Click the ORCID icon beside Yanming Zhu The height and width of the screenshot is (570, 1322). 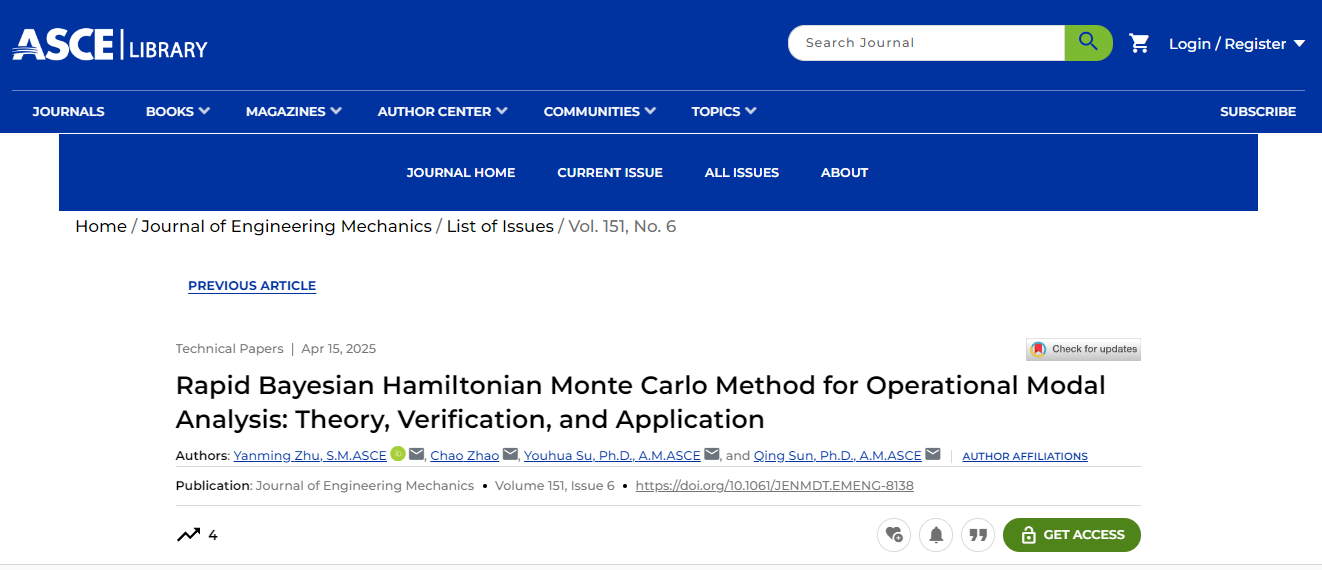(397, 454)
